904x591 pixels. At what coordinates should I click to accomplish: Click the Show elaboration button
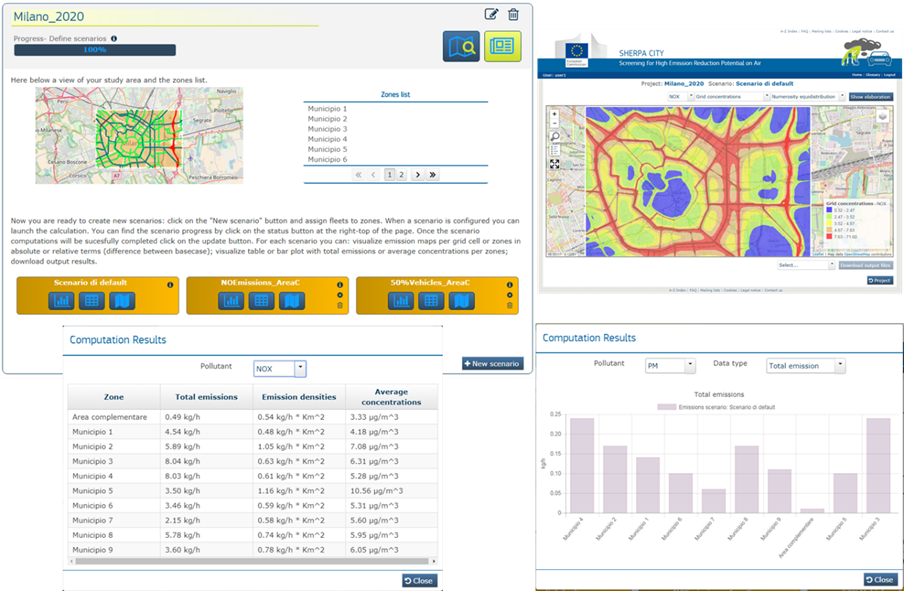tap(871, 97)
